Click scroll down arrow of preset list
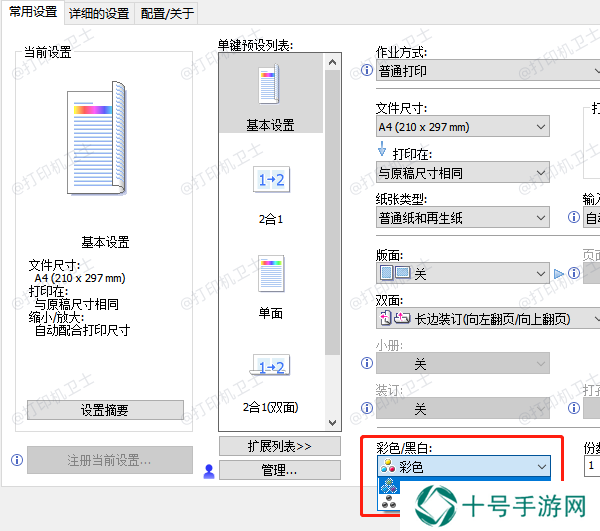Screen dimensions: 600x531 (332, 422)
